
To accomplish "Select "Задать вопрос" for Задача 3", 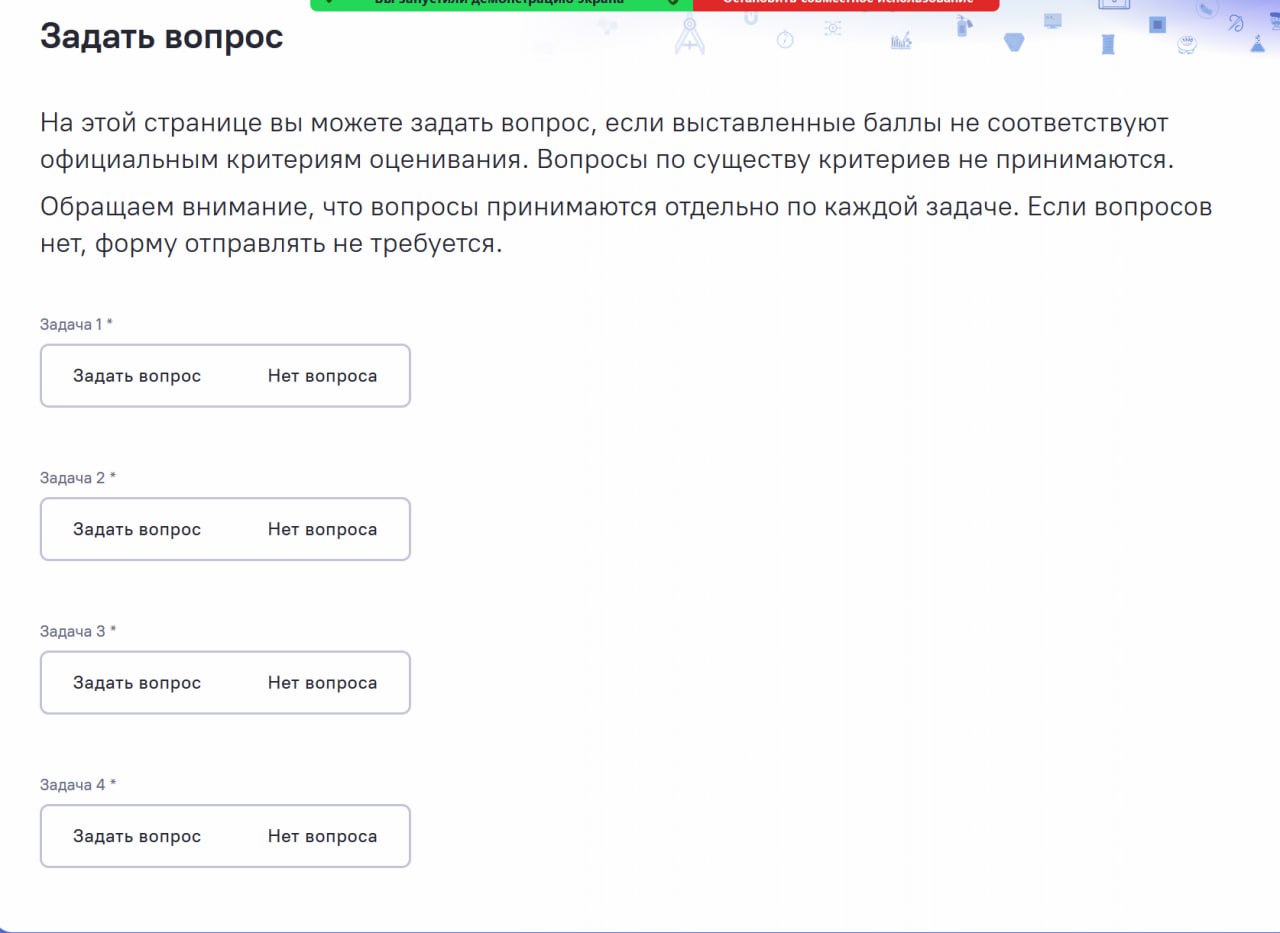I will [x=137, y=683].
